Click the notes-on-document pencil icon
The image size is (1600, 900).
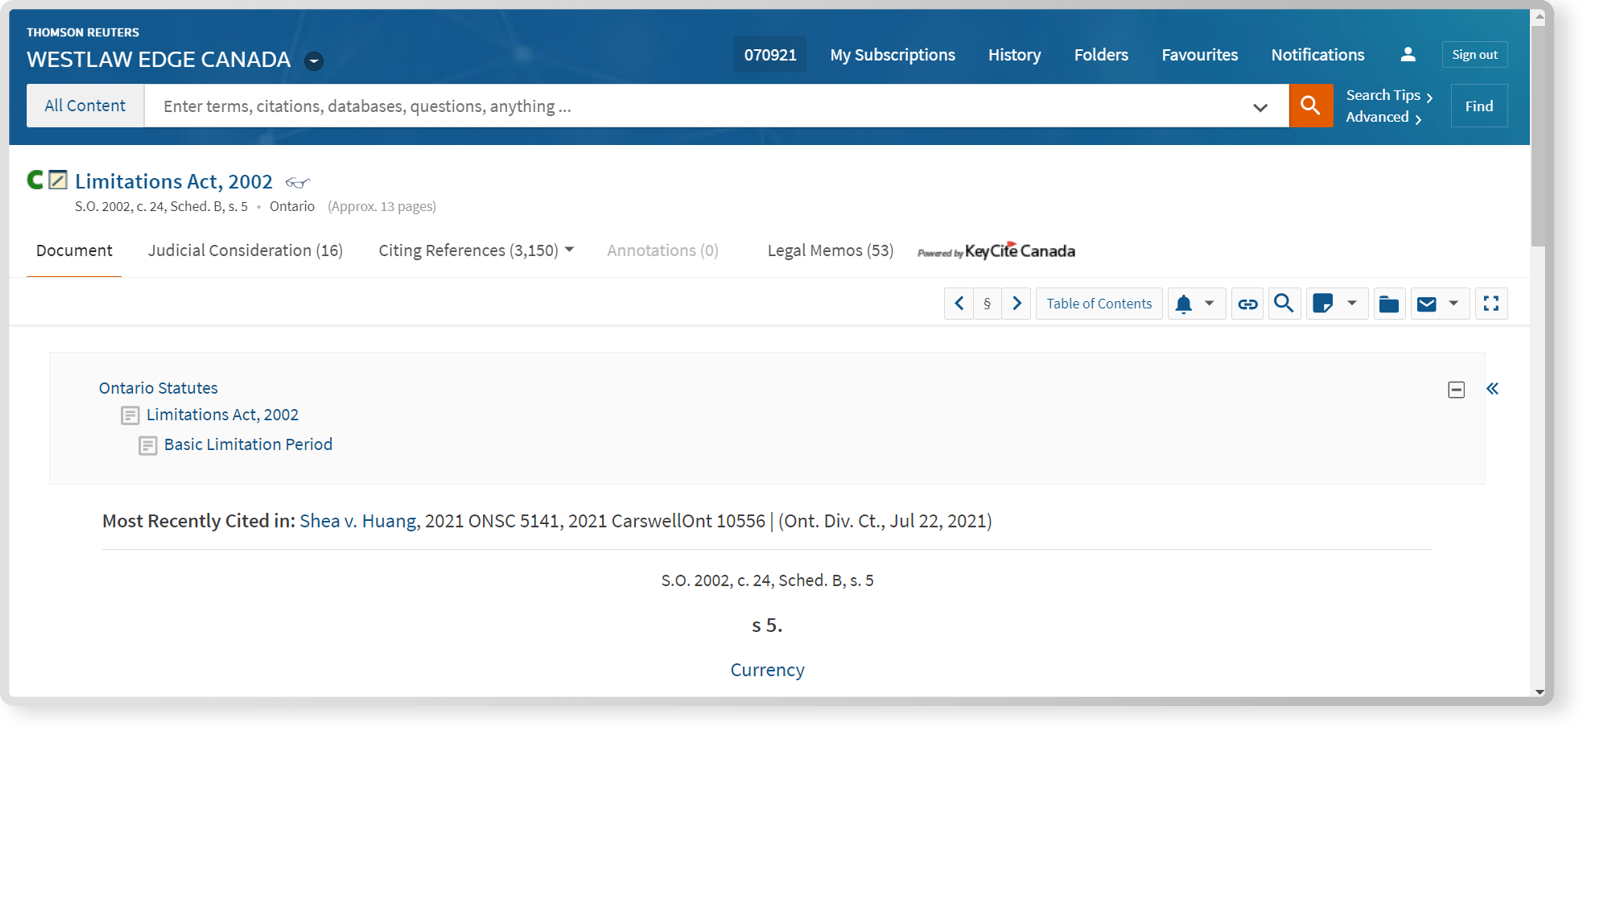click(58, 180)
